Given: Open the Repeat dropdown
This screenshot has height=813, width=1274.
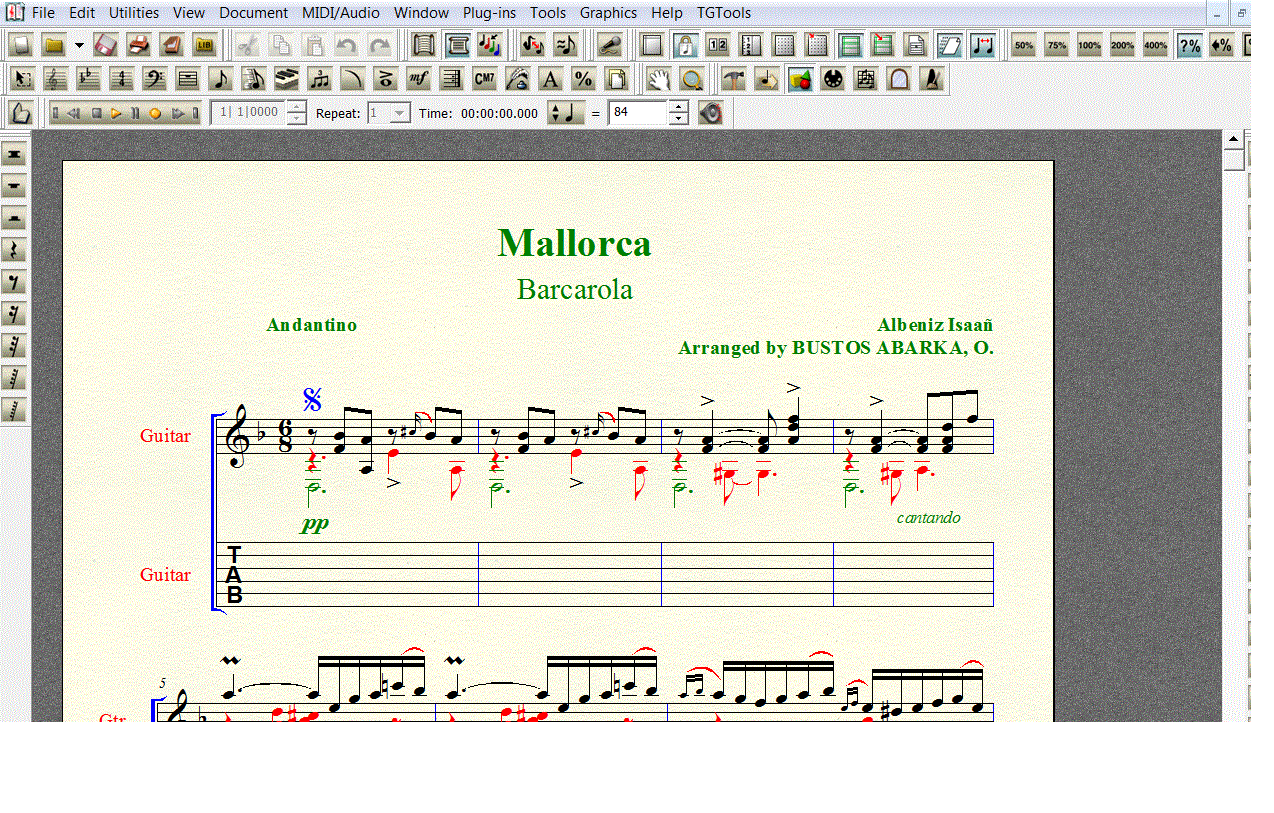Looking at the screenshot, I should (x=399, y=113).
